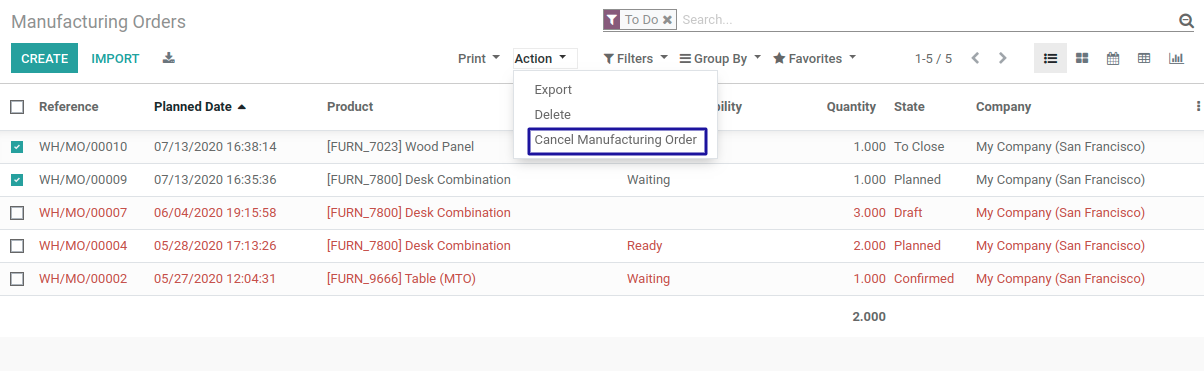The width and height of the screenshot is (1204, 371).
Task: Click the IMPORT button
Action: coord(115,59)
